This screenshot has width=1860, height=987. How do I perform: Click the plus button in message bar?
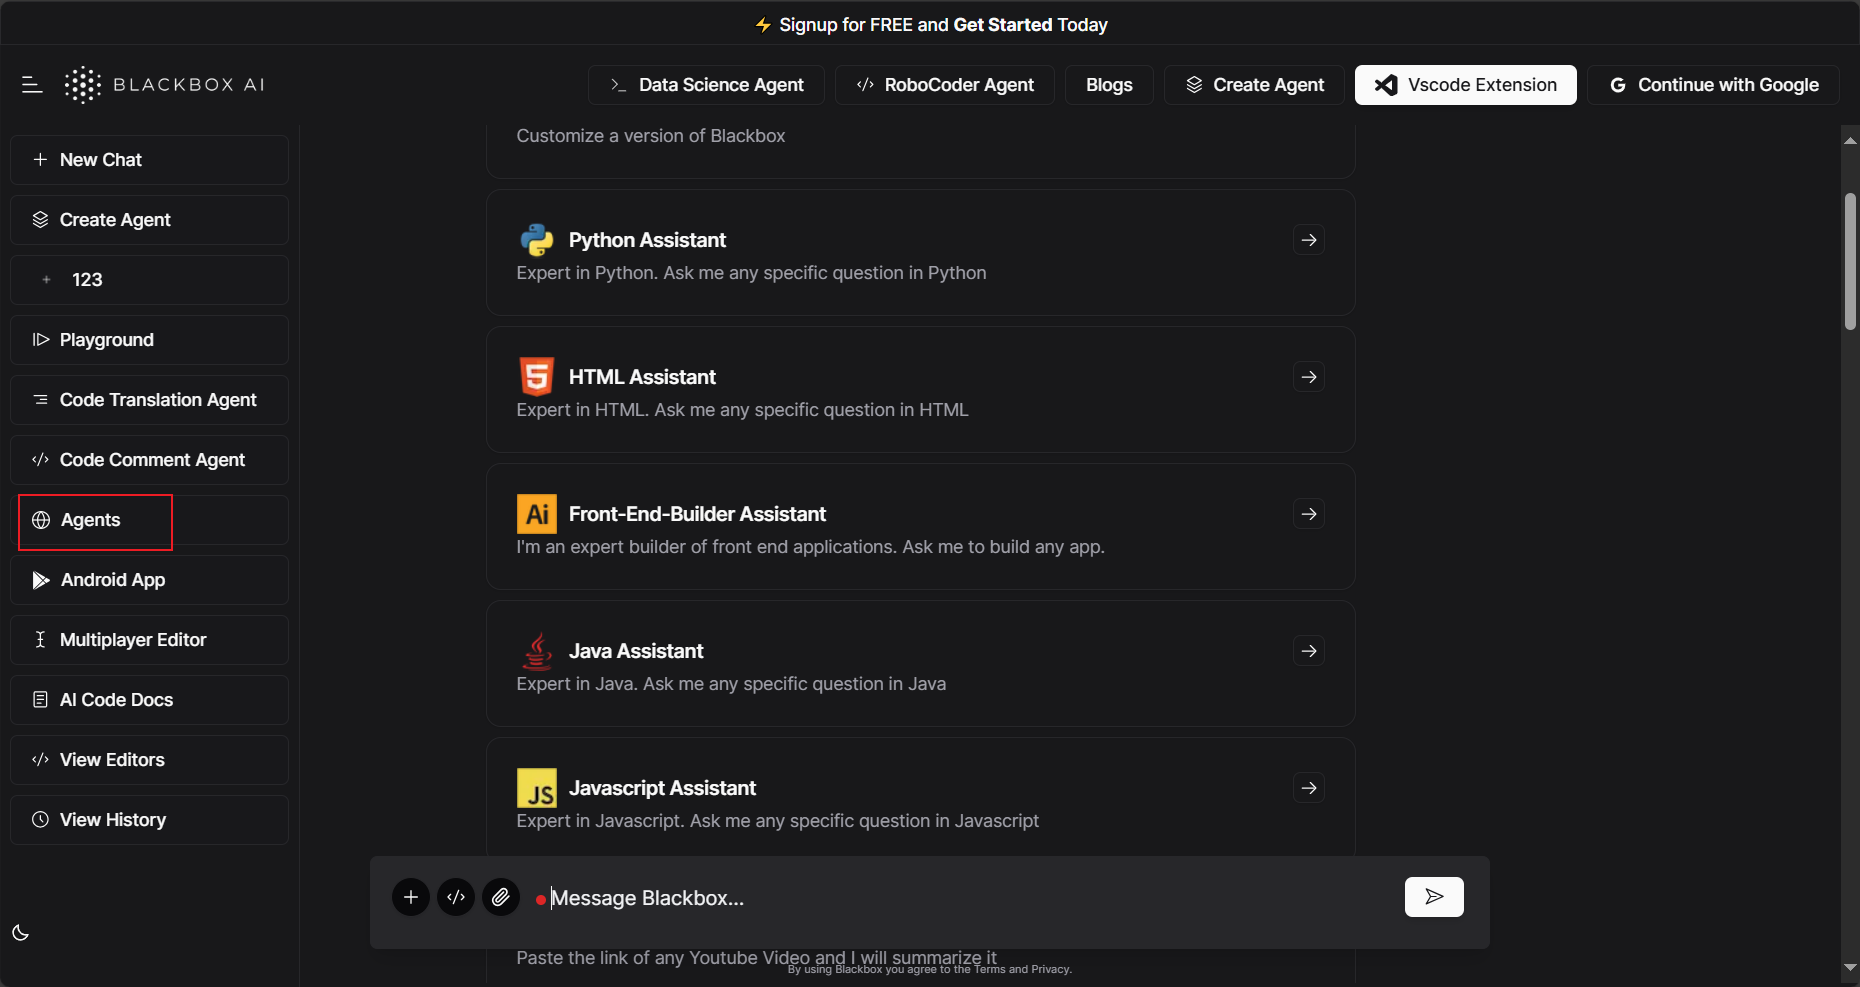point(411,897)
